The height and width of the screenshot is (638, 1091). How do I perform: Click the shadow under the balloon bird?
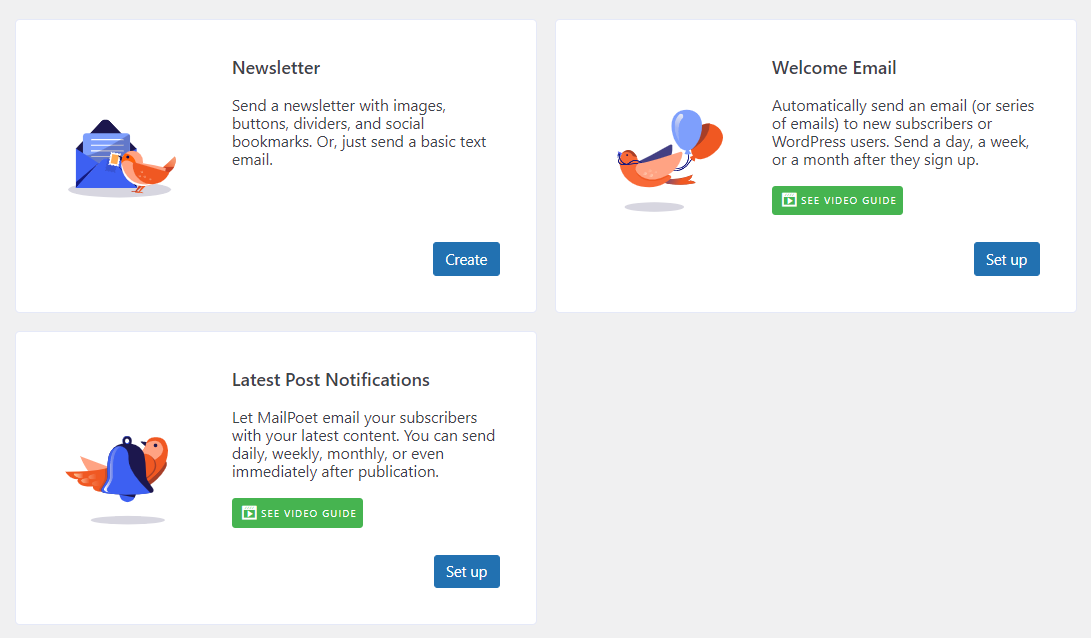point(654,207)
